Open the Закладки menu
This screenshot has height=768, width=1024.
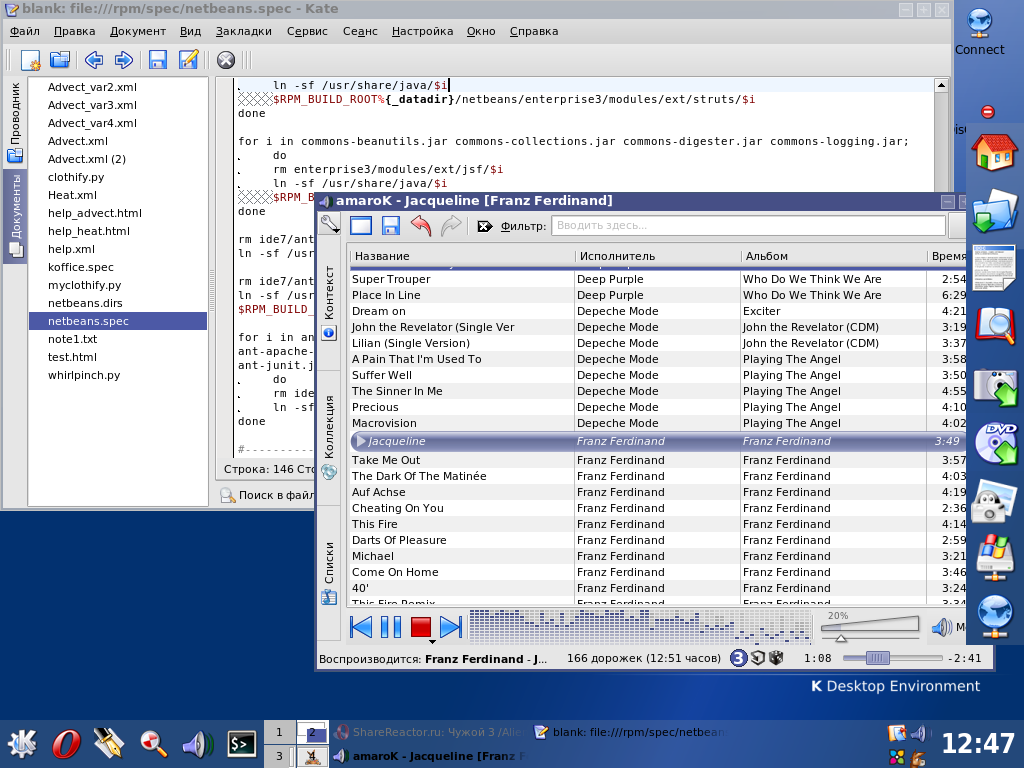tap(244, 31)
